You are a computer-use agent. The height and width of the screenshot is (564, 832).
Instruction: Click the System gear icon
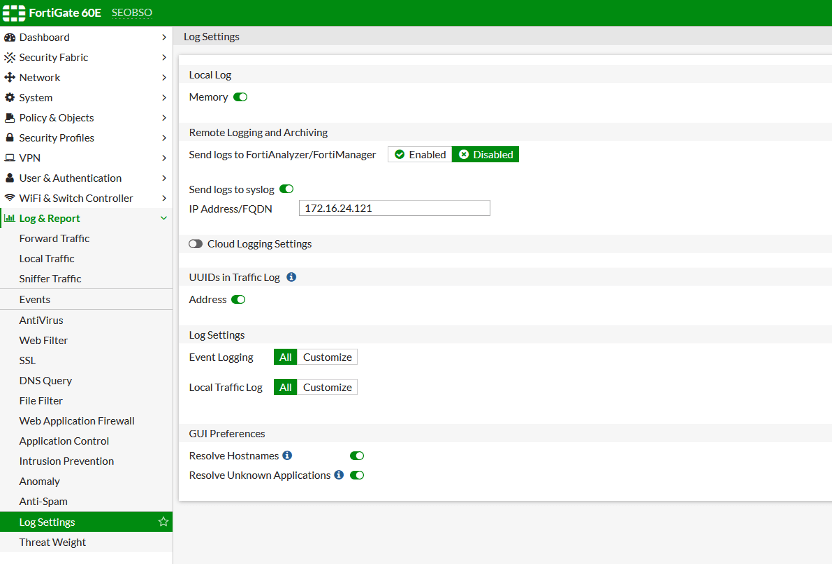pos(10,98)
